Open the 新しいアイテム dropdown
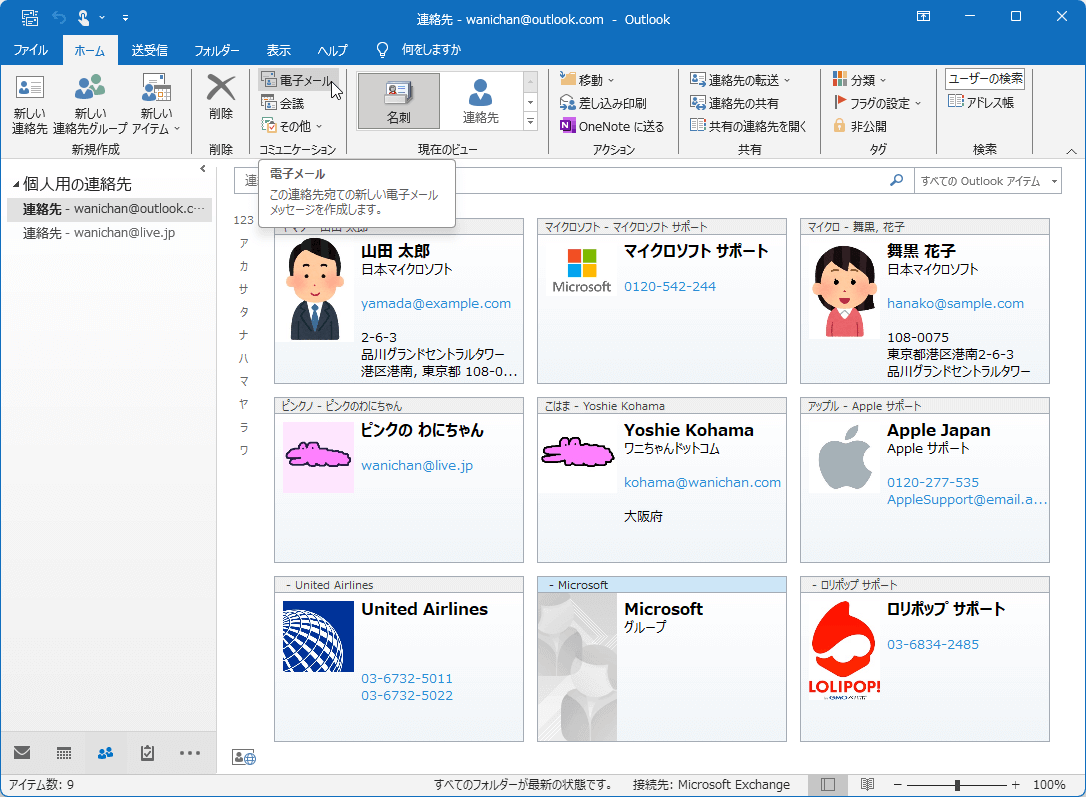 click(157, 104)
